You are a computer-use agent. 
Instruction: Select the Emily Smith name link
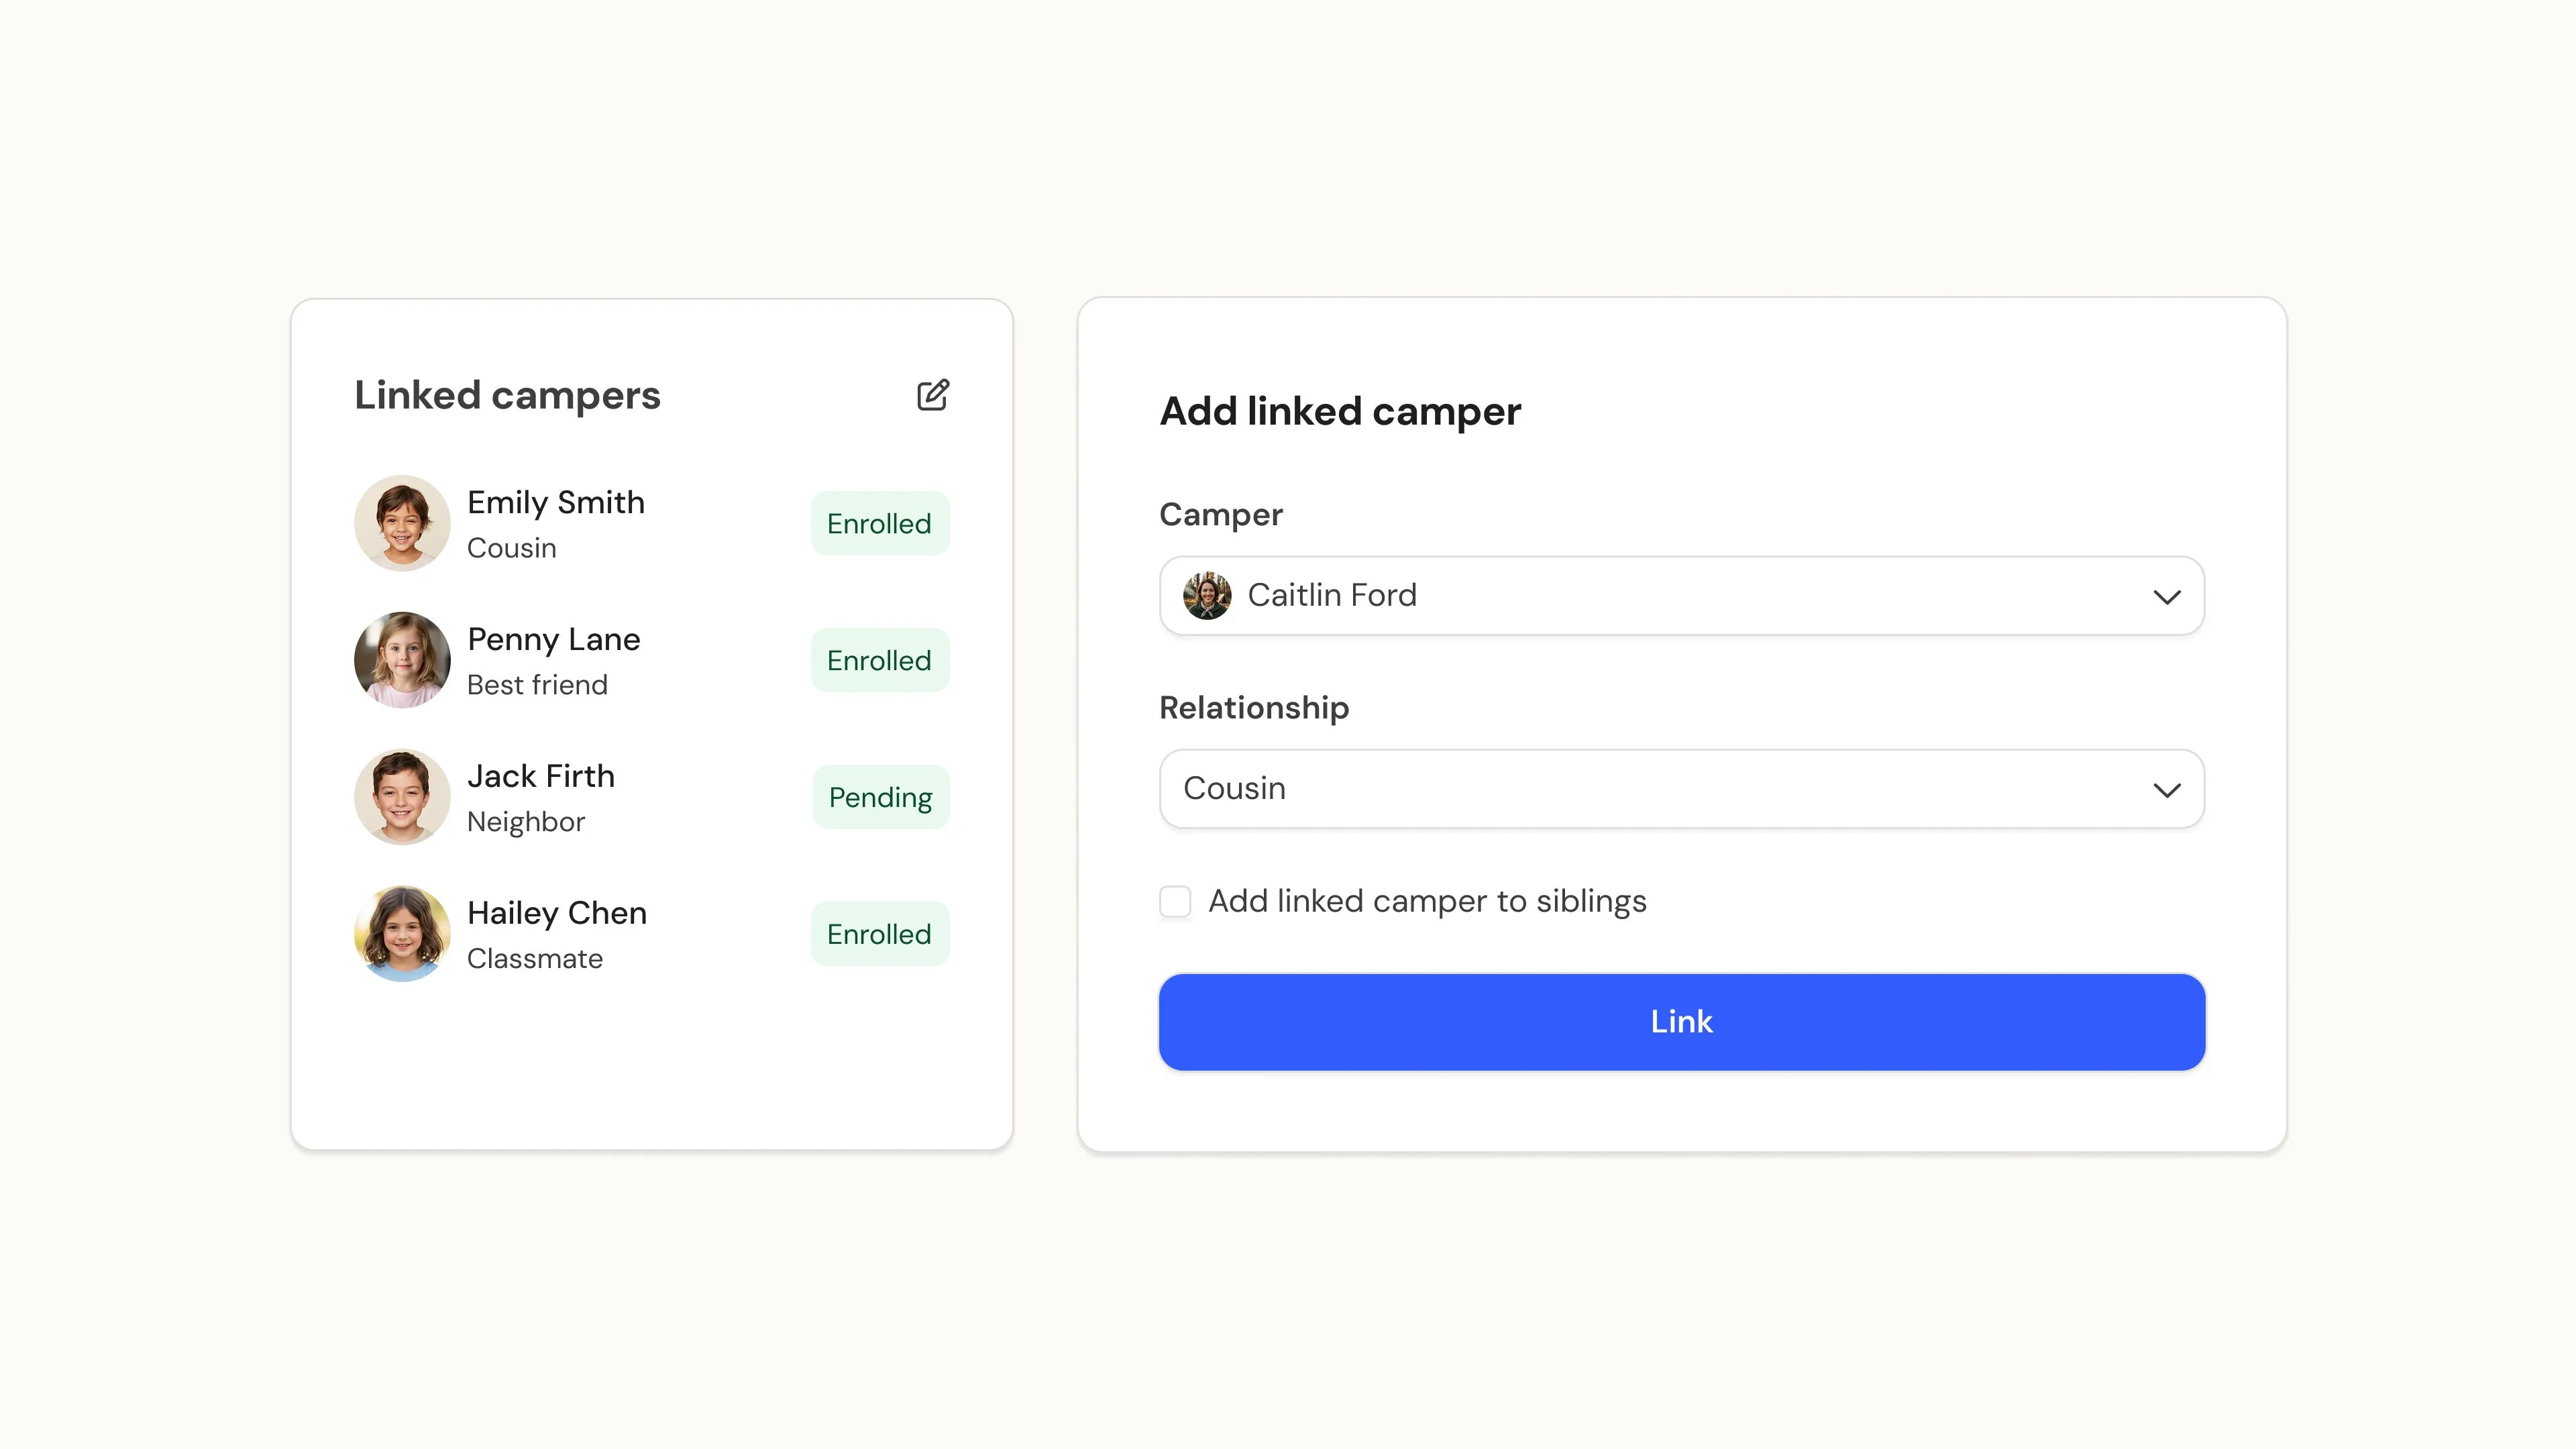click(x=556, y=502)
